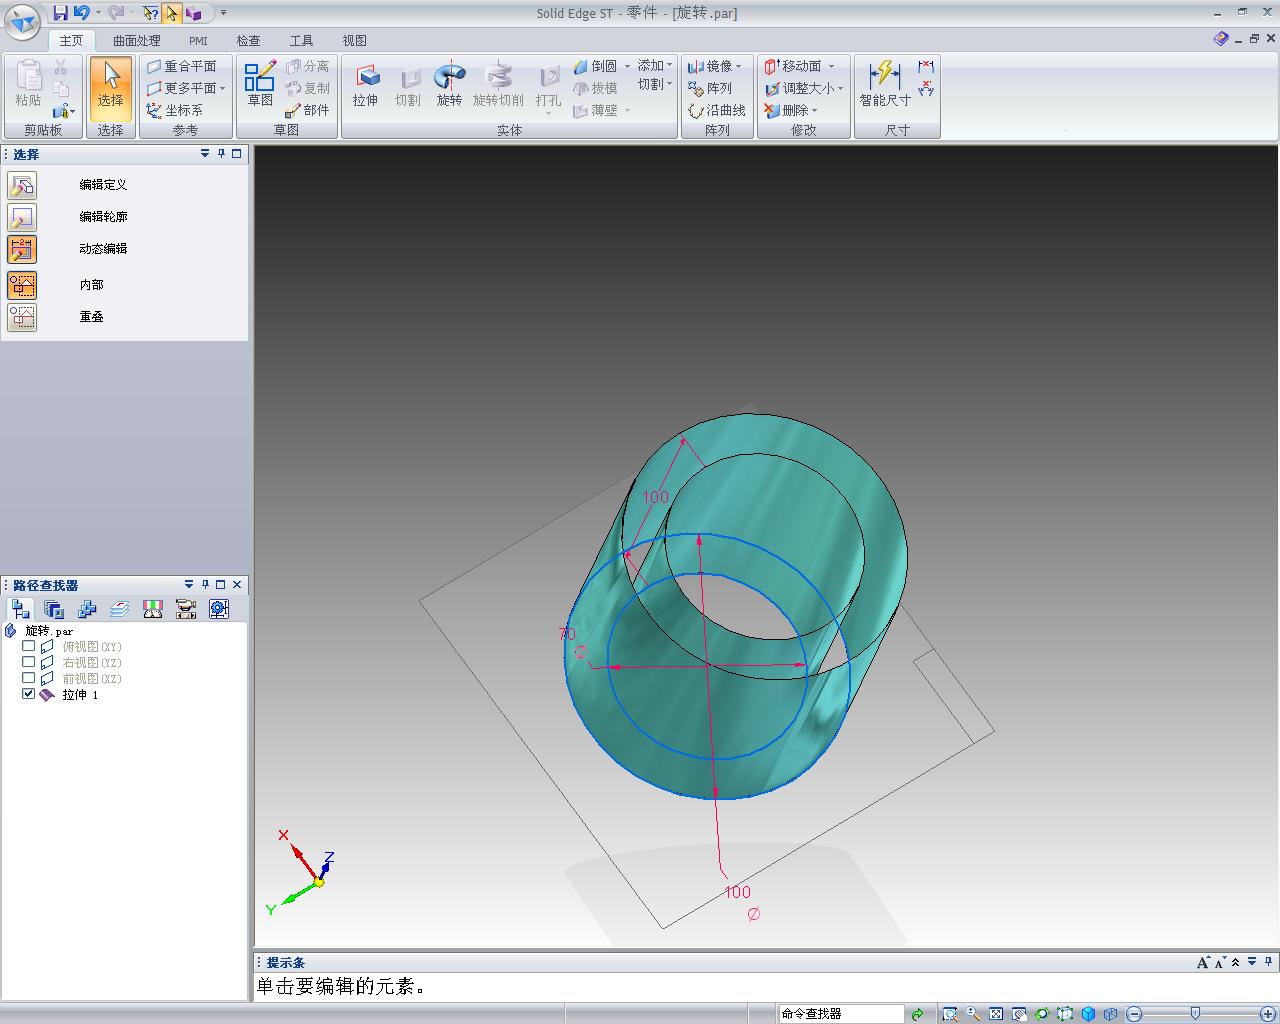
Task: Click the save icon in the quick access toolbar
Action: click(x=60, y=13)
